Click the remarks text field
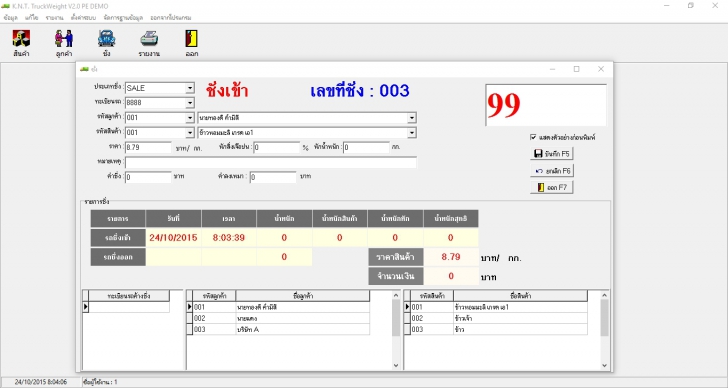This screenshot has width=728, height=388. (x=271, y=162)
